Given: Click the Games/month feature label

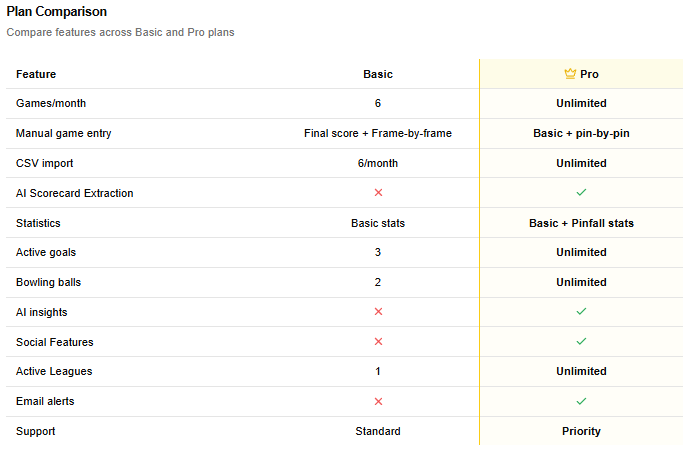Looking at the screenshot, I should (x=49, y=103).
